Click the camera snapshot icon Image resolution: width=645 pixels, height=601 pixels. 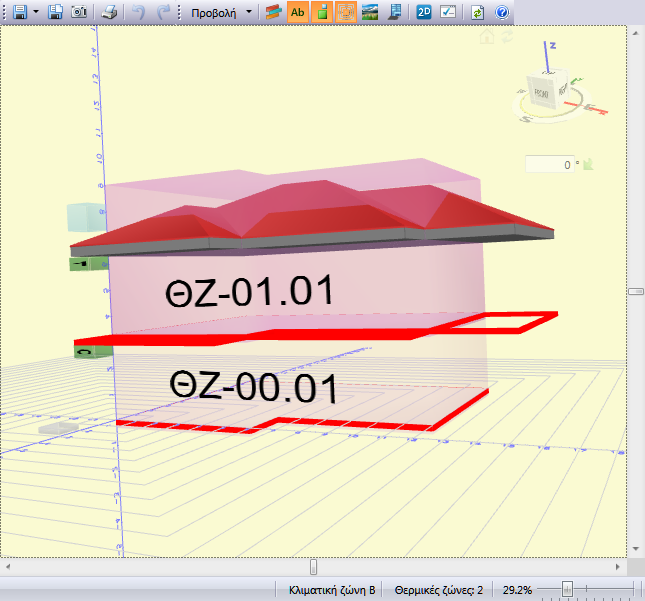click(x=78, y=13)
